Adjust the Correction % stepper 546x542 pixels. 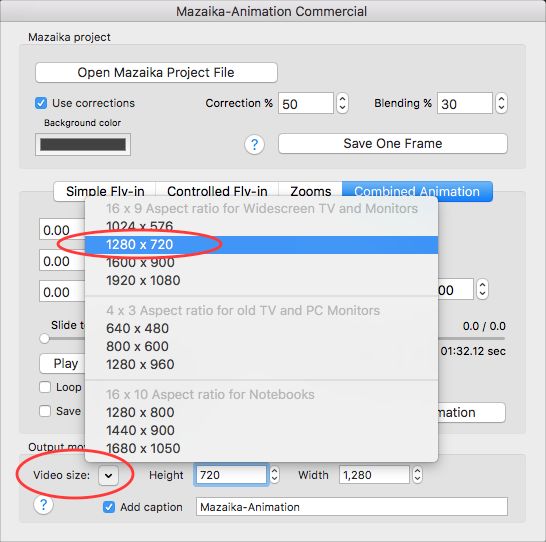coord(342,103)
